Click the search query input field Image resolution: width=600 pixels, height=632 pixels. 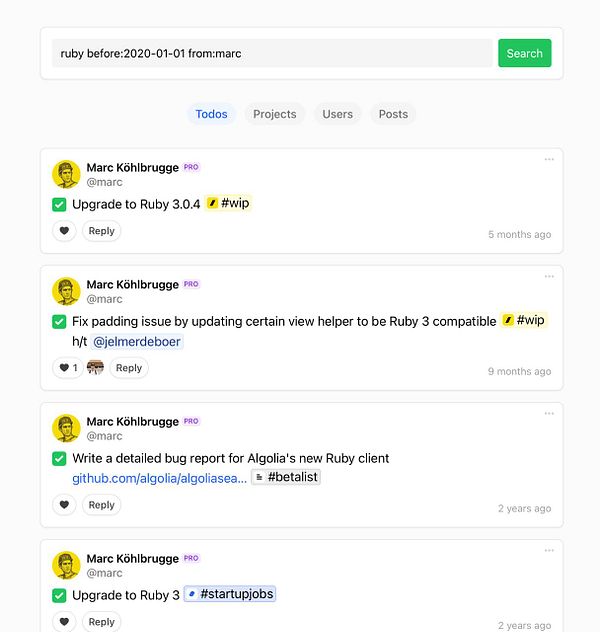pos(272,53)
